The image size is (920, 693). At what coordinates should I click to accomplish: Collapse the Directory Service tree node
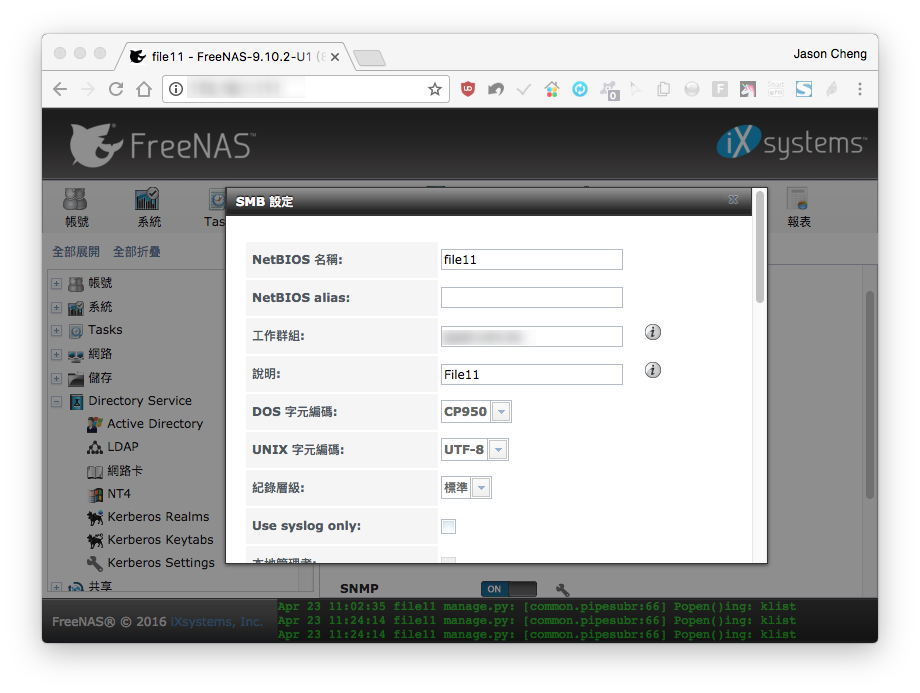[56, 402]
